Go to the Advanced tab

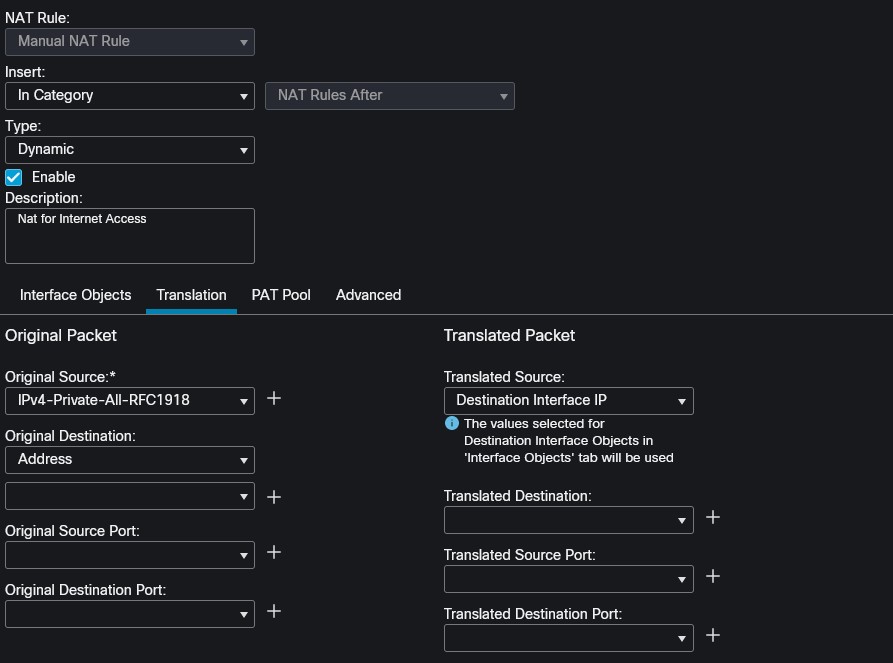click(x=368, y=295)
